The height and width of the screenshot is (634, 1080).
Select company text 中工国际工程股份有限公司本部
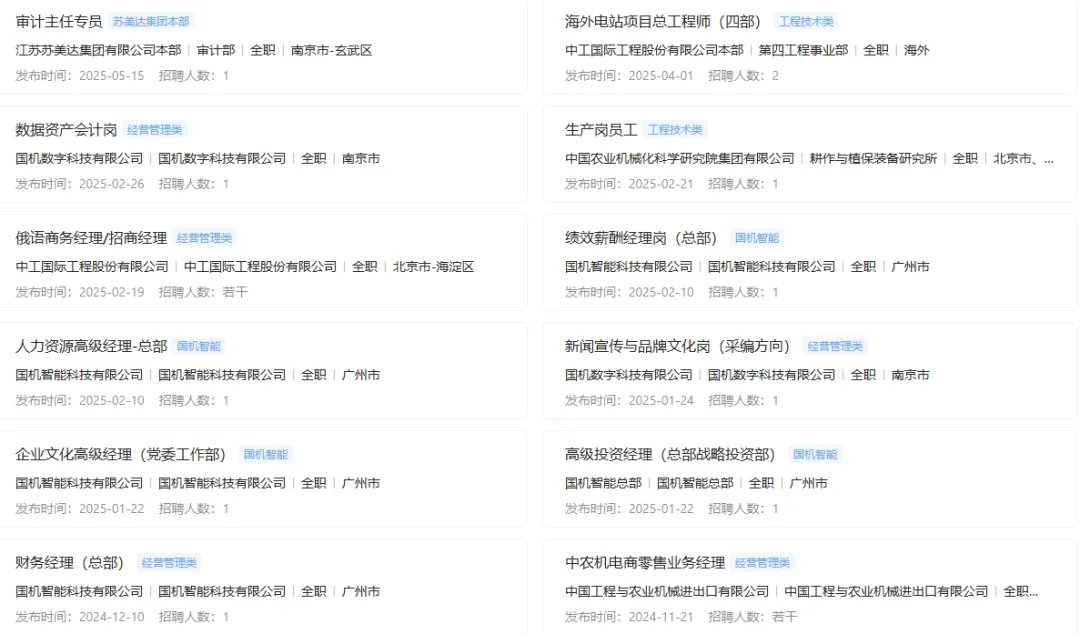pos(654,50)
